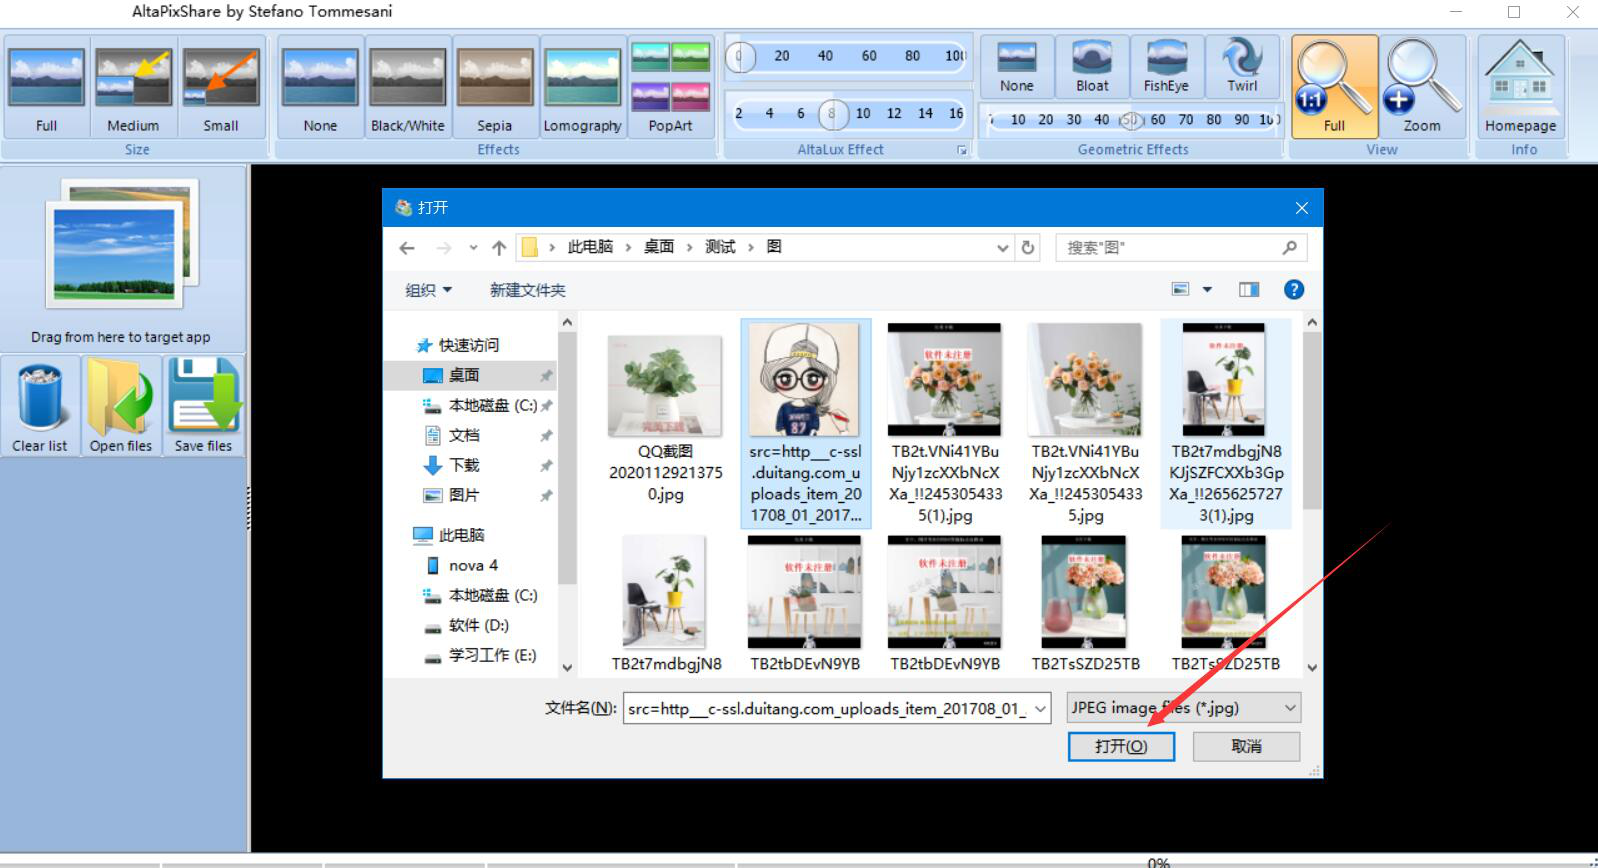Apply the Sepia effect

495,88
